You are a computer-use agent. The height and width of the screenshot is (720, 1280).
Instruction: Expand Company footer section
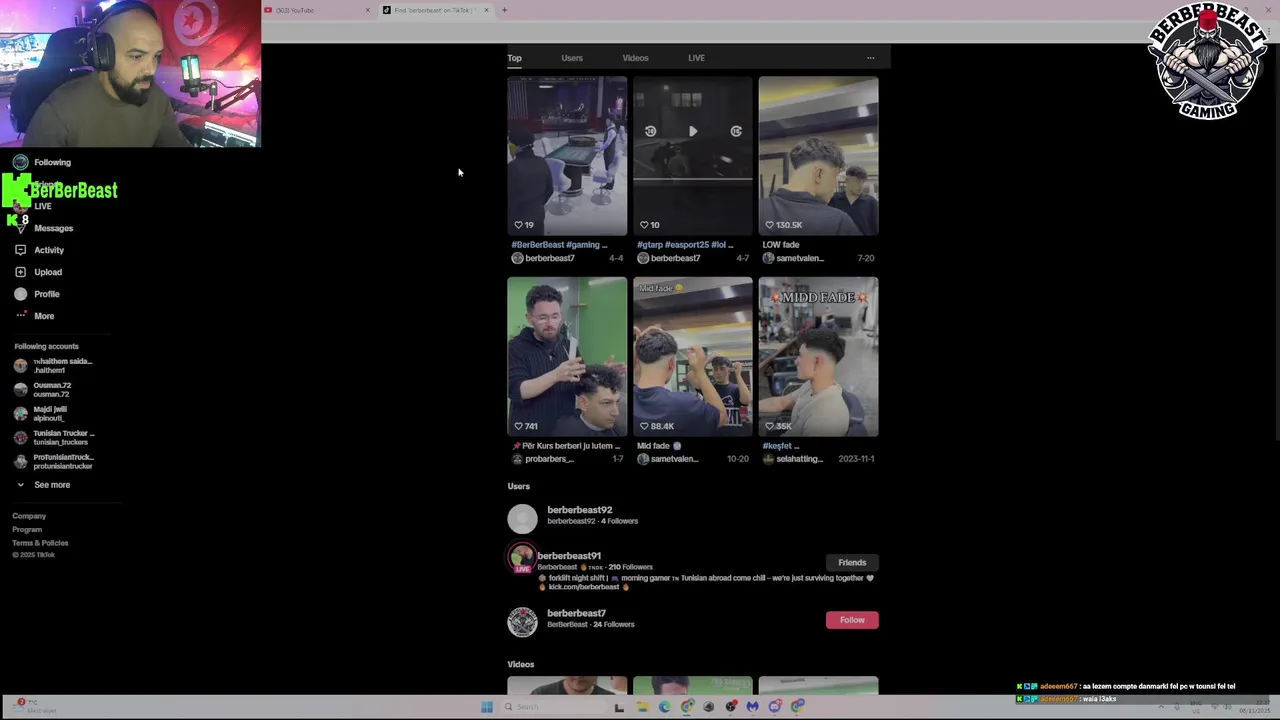[29, 516]
